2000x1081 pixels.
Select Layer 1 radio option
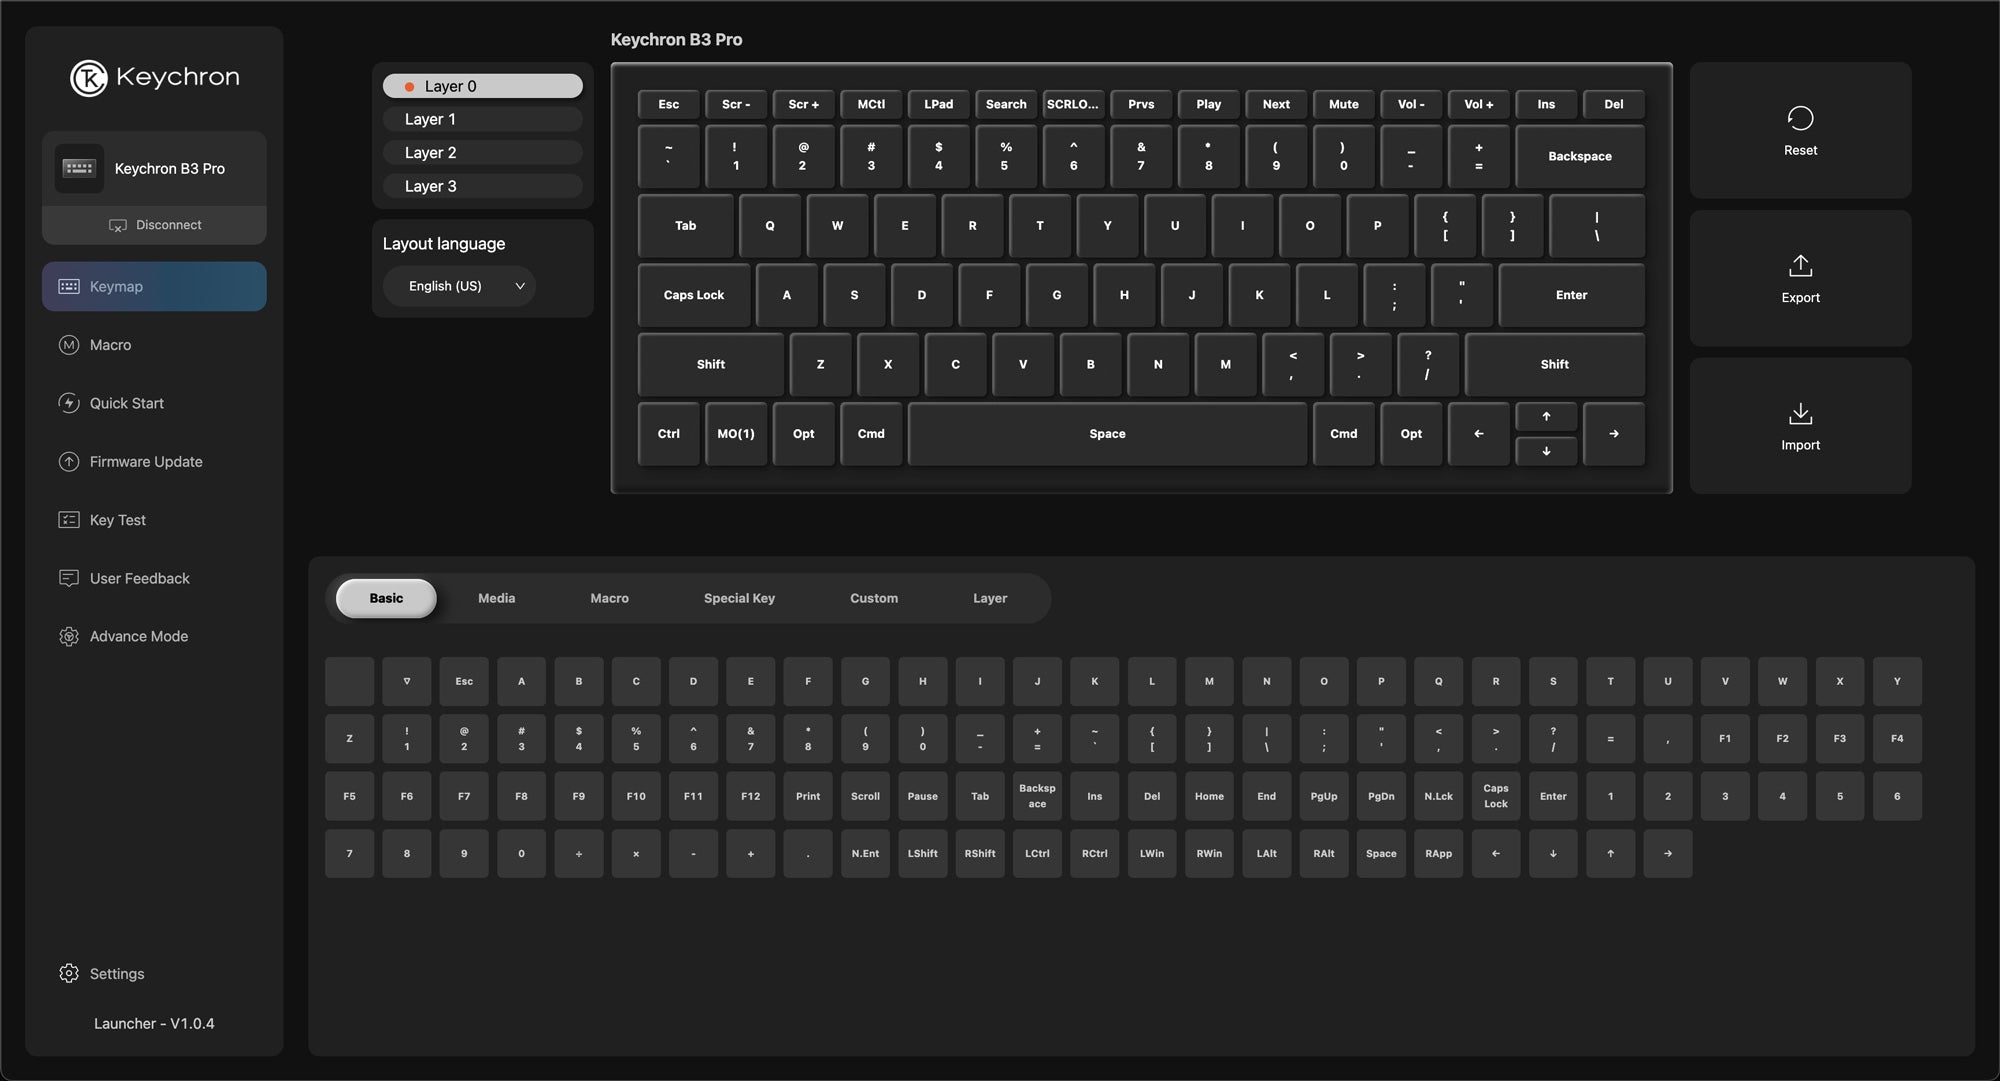[482, 119]
